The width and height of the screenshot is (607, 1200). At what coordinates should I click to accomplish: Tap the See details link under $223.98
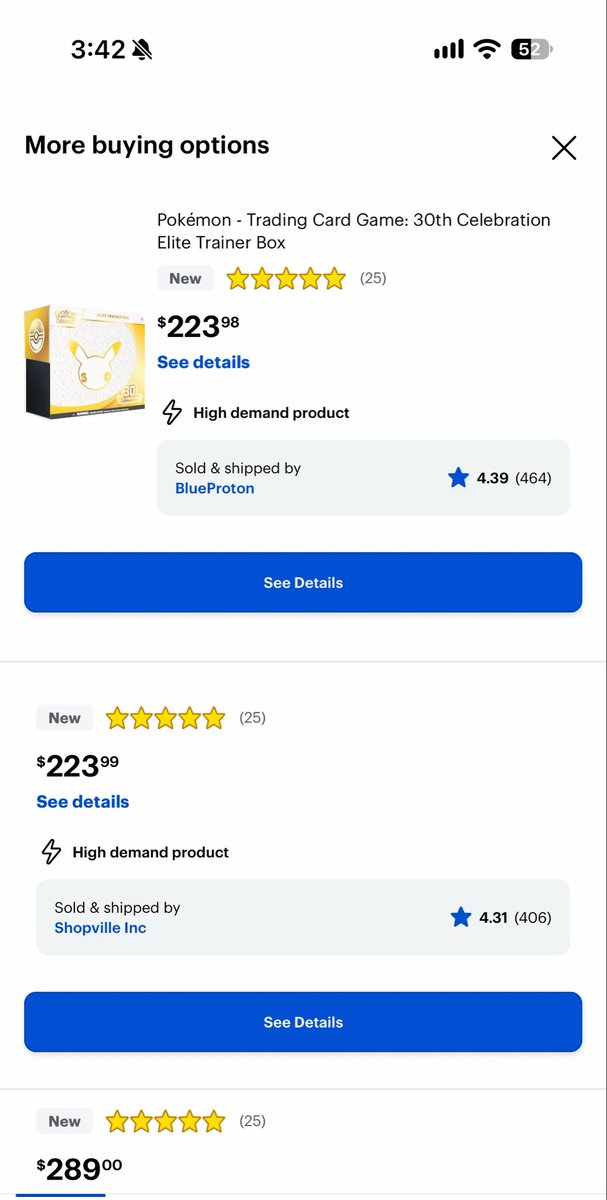pos(203,362)
